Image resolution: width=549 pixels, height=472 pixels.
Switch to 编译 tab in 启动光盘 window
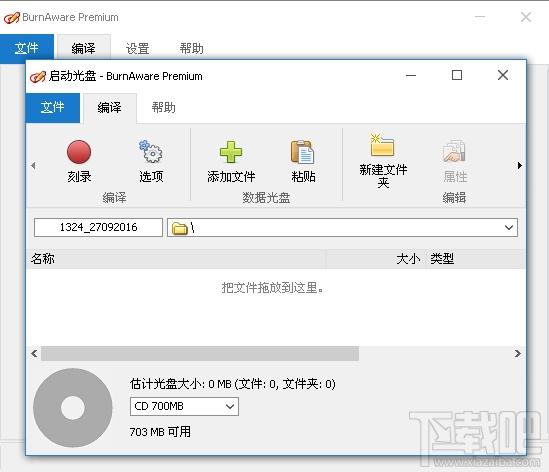coord(110,108)
